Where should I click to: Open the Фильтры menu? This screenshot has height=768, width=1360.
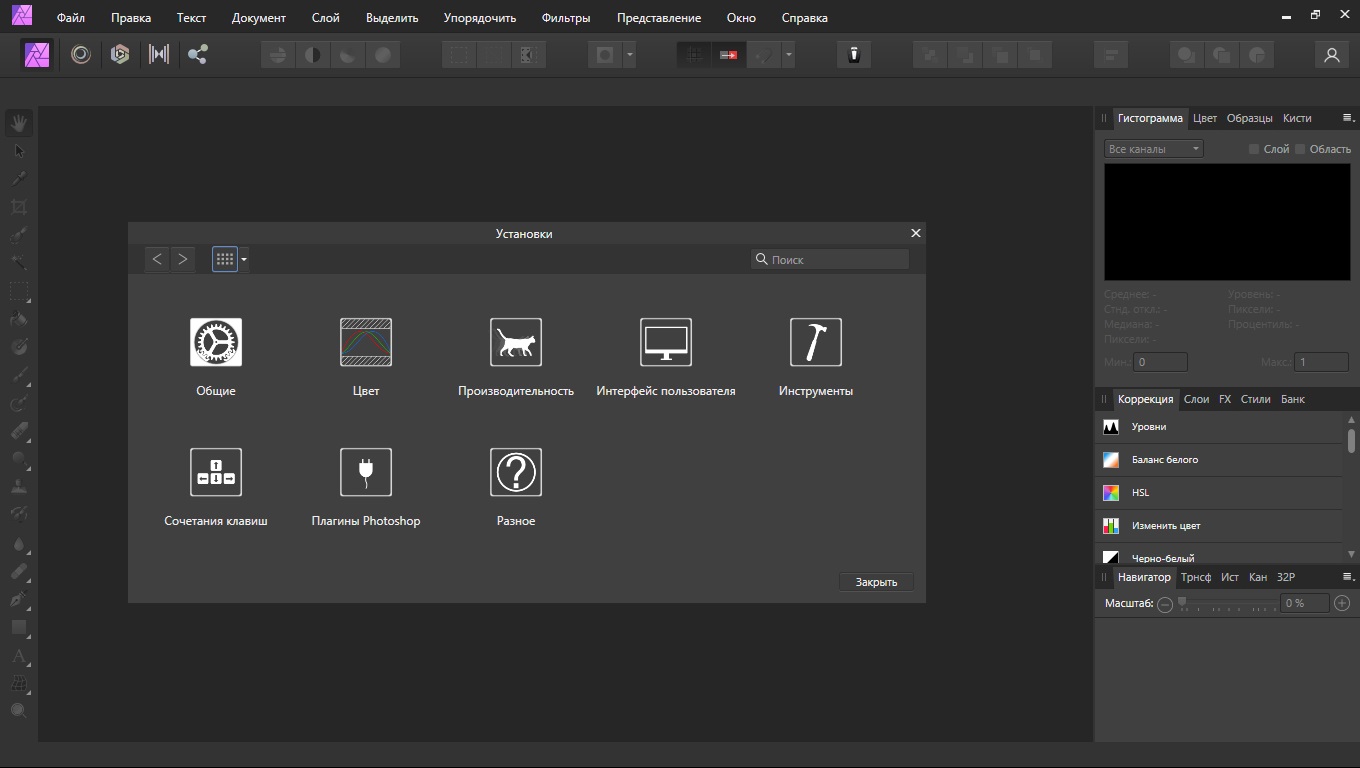point(566,18)
